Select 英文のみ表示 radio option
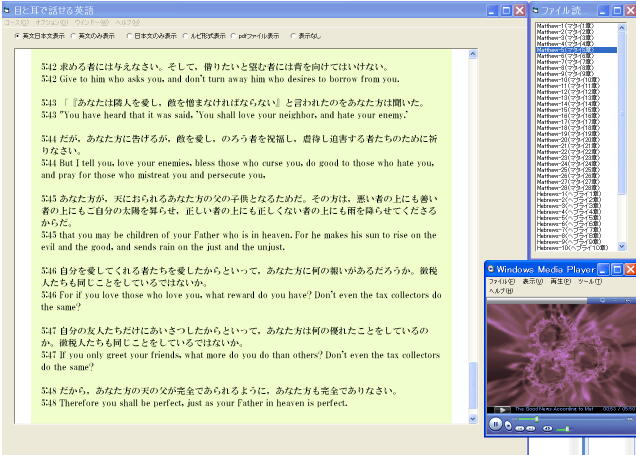The height and width of the screenshot is (455, 636). [93, 36]
